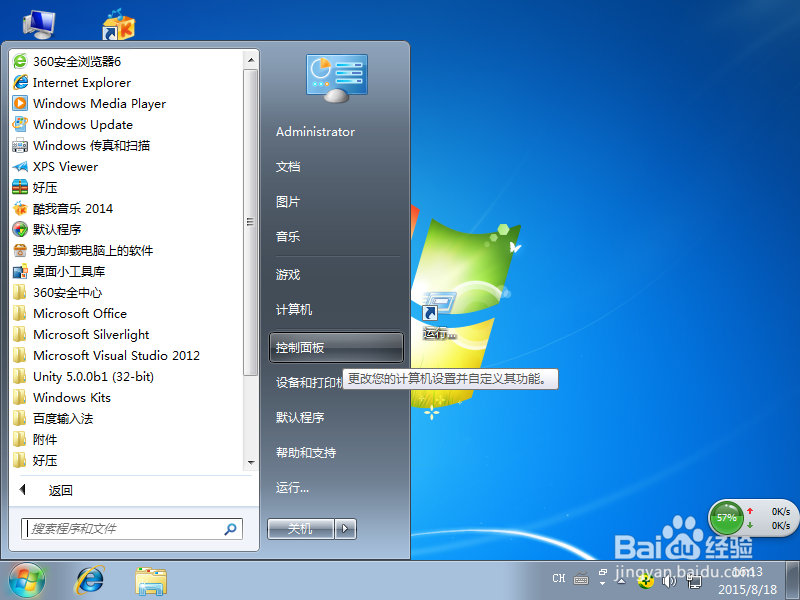This screenshot has height=600, width=800.
Task: Click the 关机 shutdown button
Action: click(301, 529)
